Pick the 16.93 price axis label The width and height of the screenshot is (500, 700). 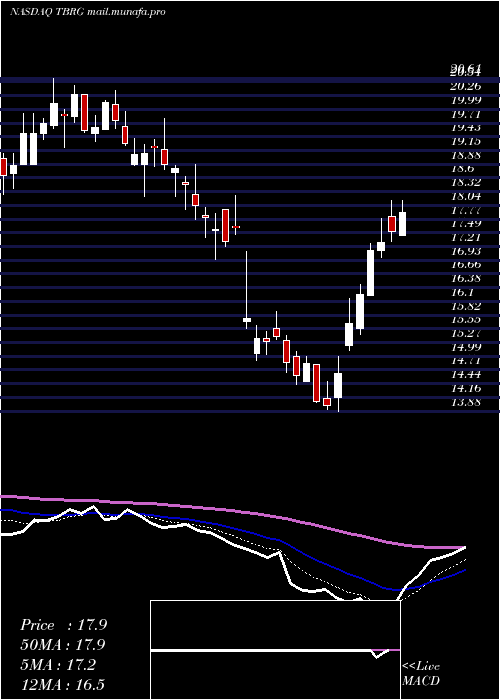(466, 251)
